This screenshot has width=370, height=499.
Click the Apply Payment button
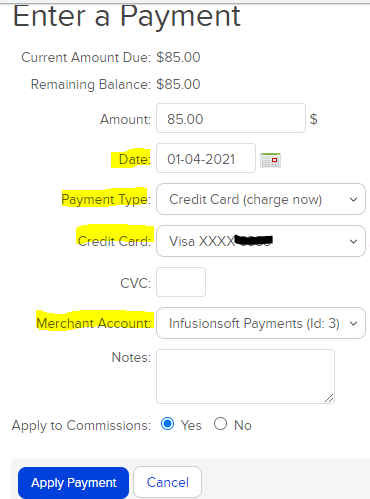73,483
